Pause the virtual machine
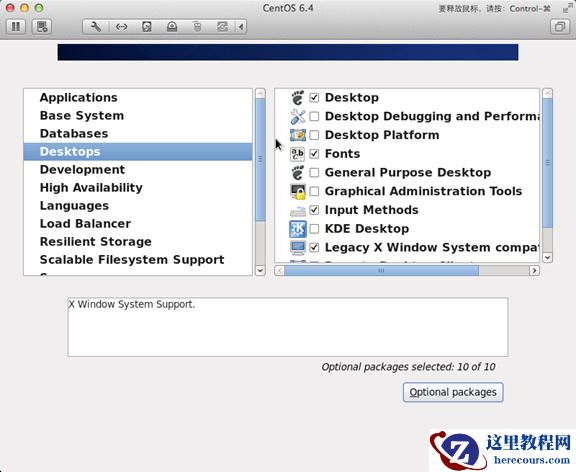The width and height of the screenshot is (576, 472). click(16, 26)
